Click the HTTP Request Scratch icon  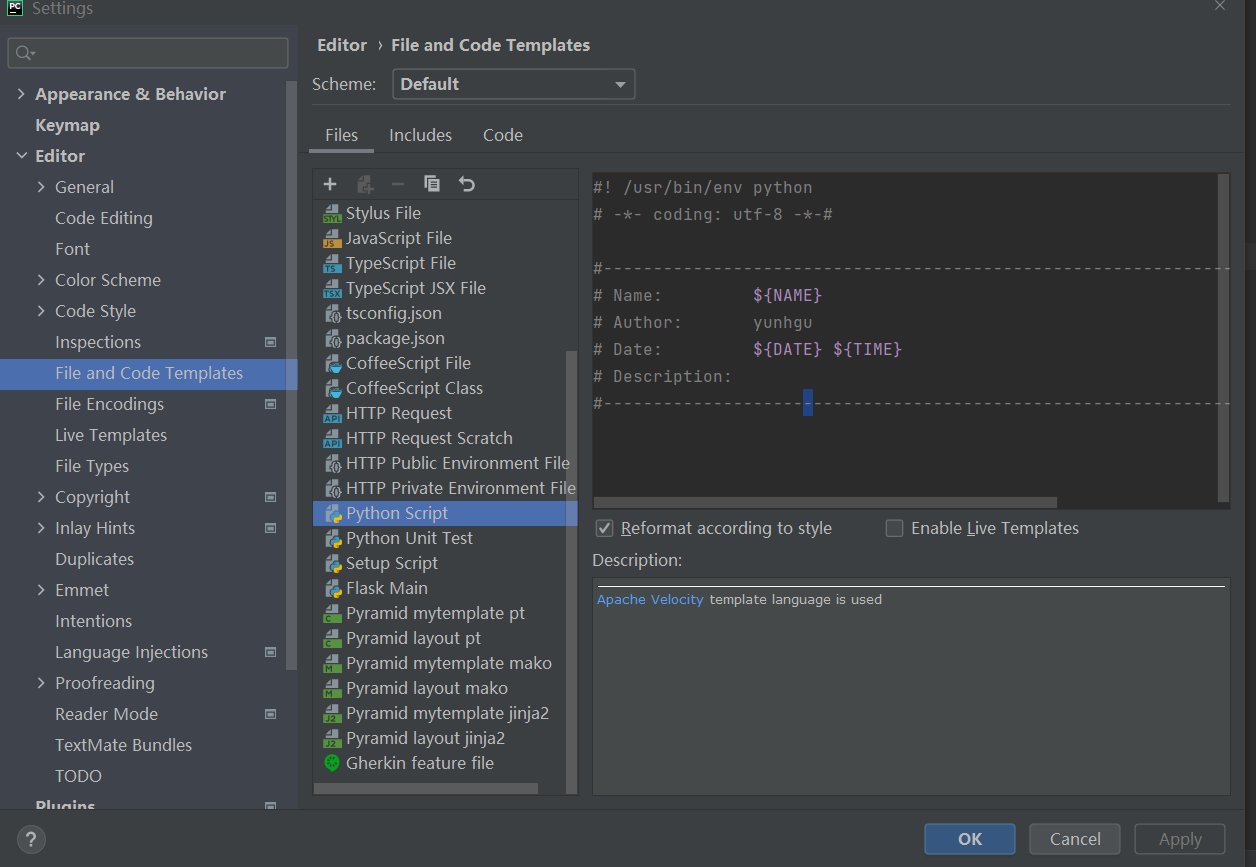333,439
